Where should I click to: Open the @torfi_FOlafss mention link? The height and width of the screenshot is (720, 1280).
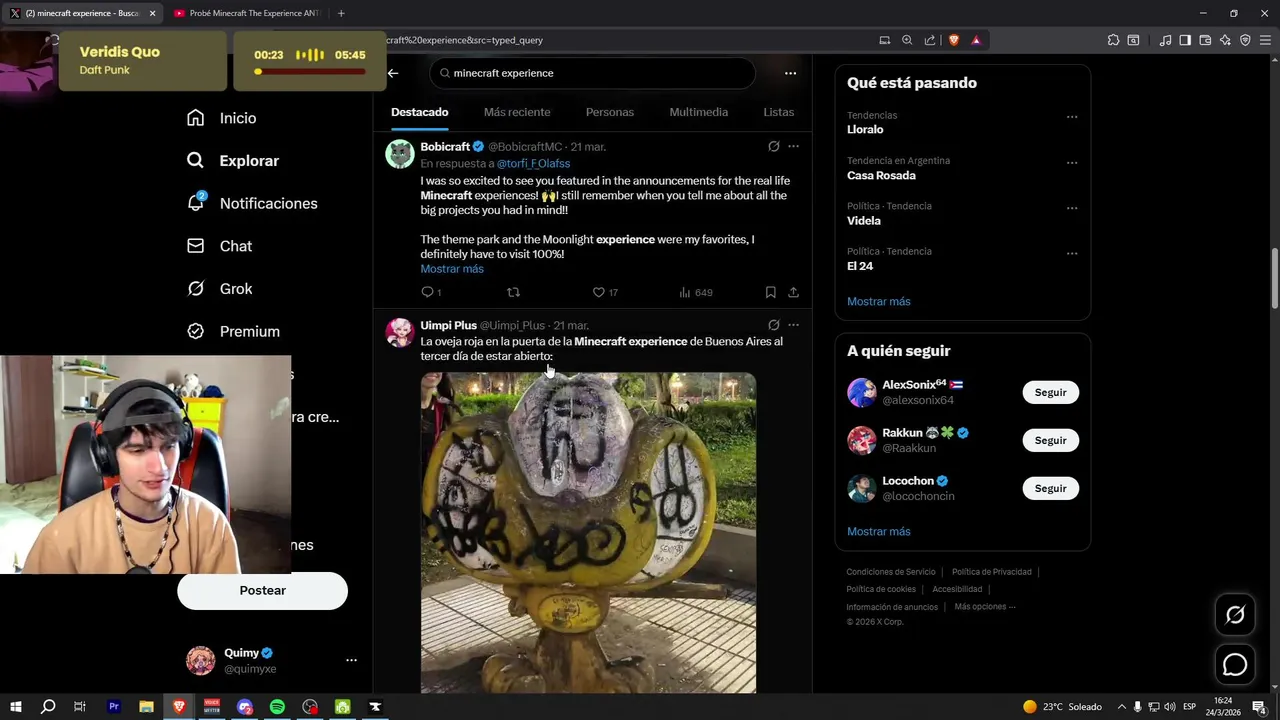(533, 163)
